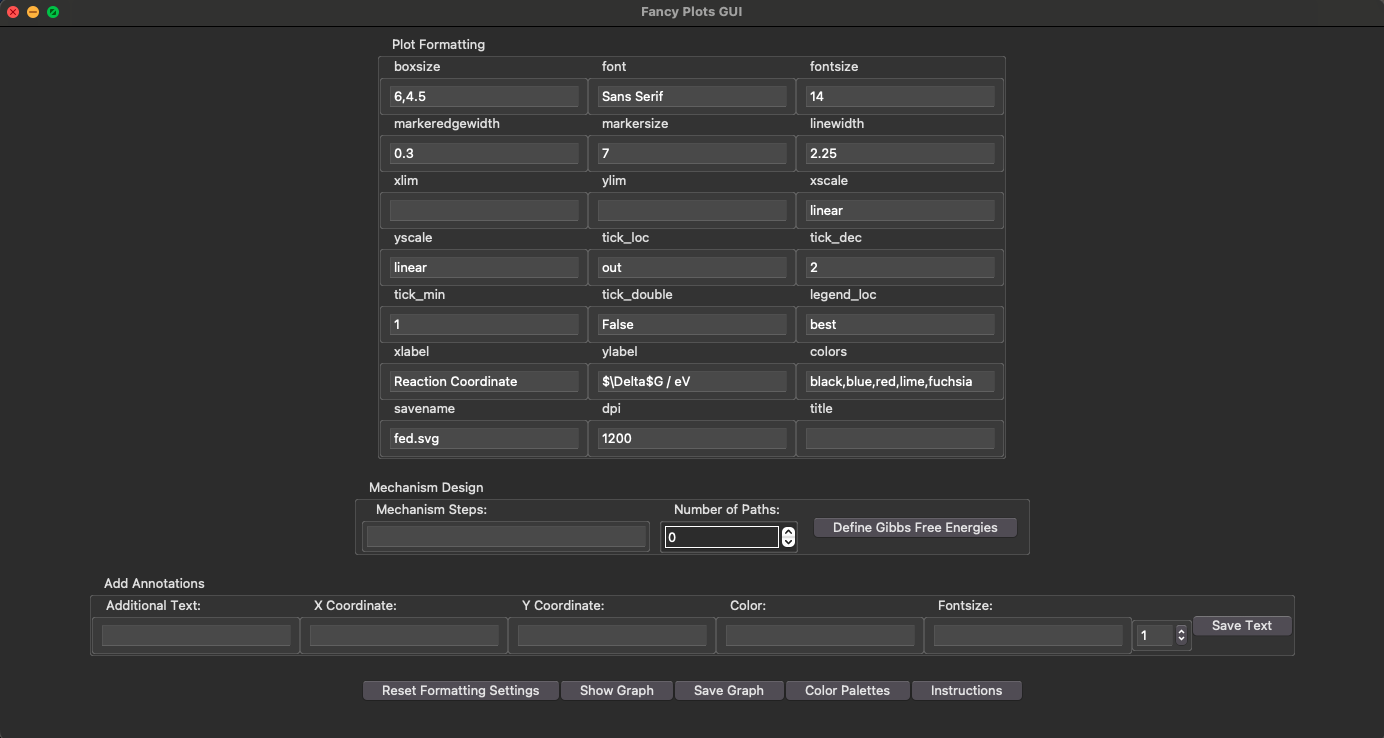
Task: Click the Add Annotations section label
Action: pyautogui.click(x=154, y=583)
